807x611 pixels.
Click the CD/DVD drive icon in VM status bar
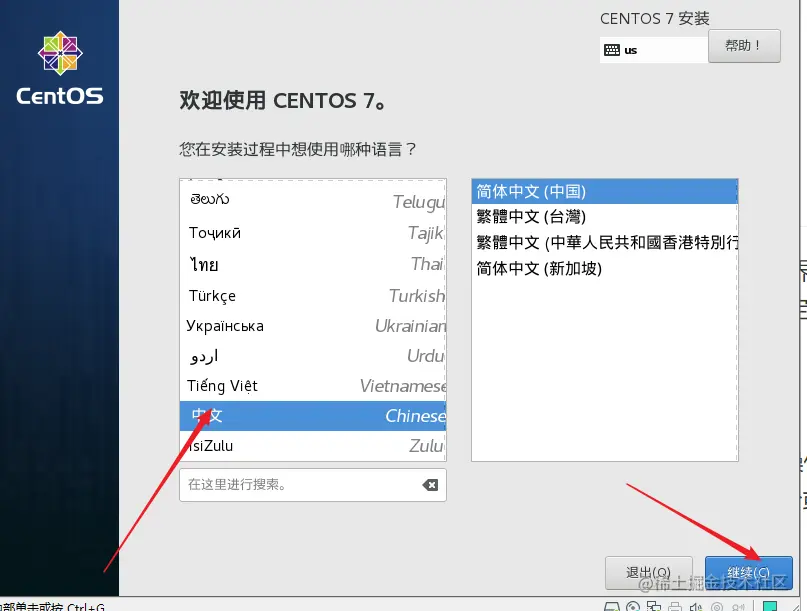633,606
